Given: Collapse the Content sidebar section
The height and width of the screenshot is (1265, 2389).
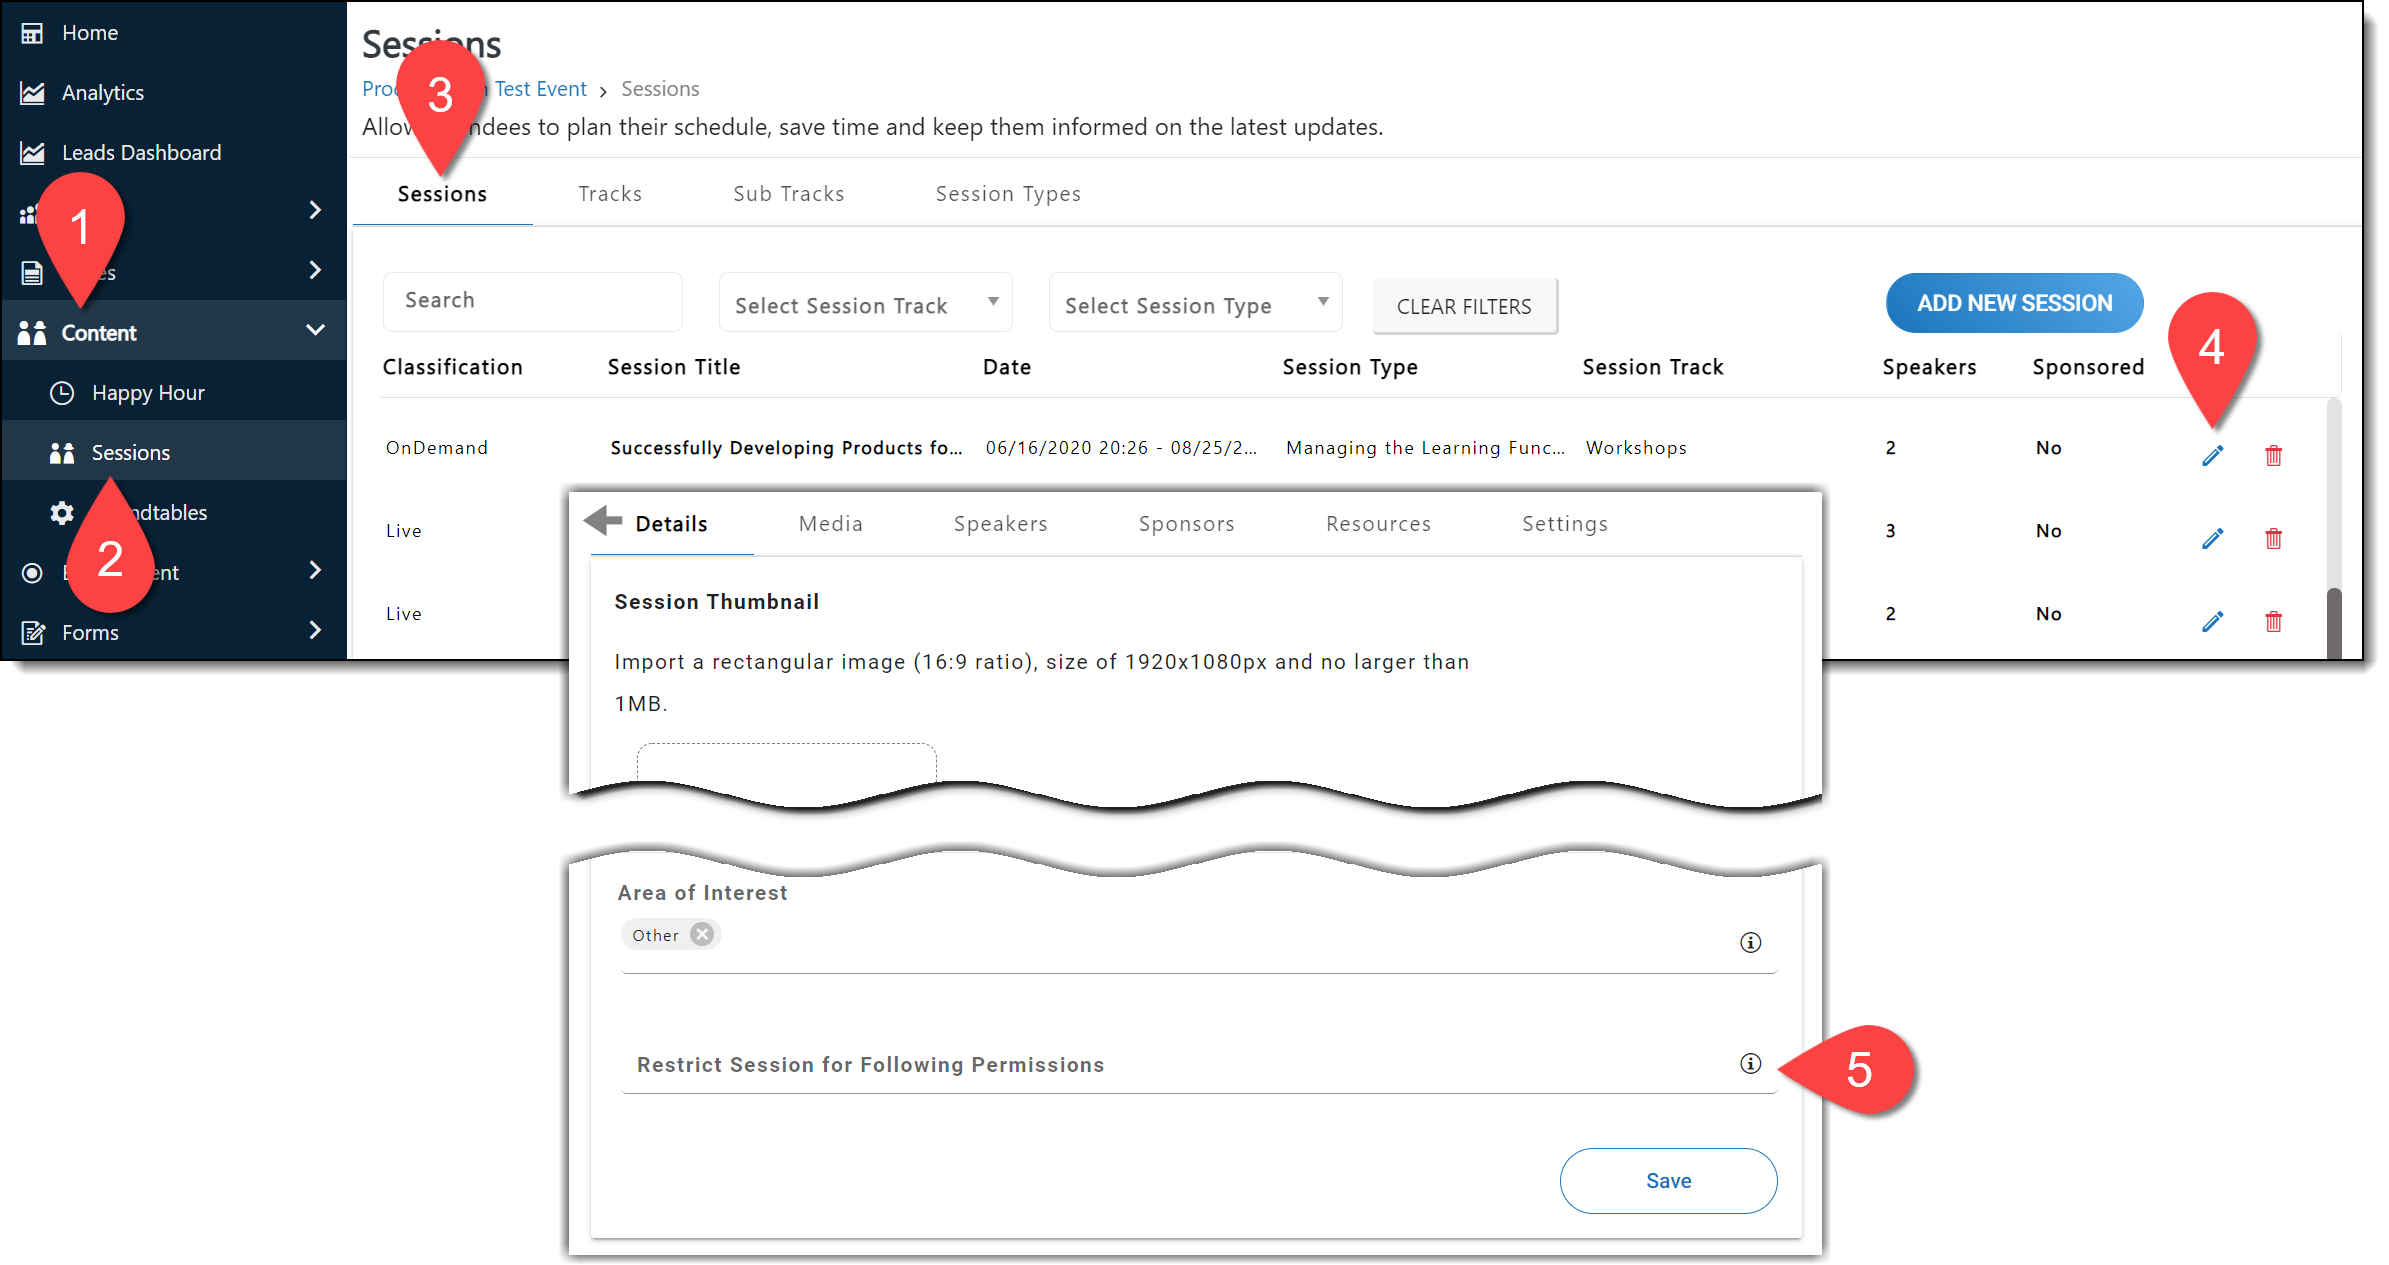Looking at the screenshot, I should click(x=315, y=331).
